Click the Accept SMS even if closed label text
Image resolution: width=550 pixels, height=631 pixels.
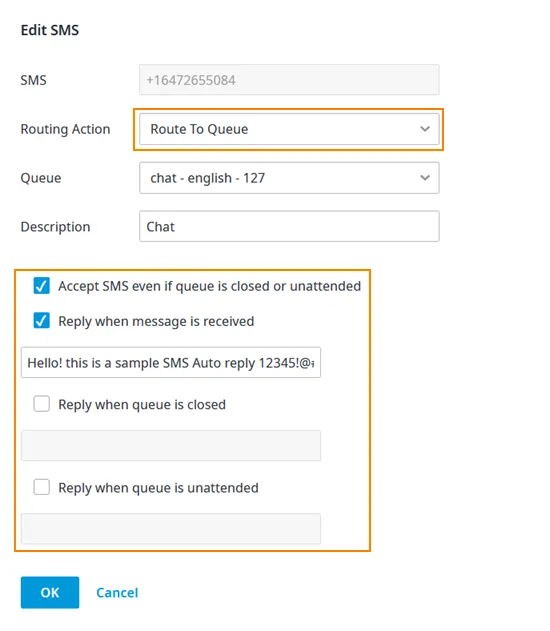[x=210, y=286]
